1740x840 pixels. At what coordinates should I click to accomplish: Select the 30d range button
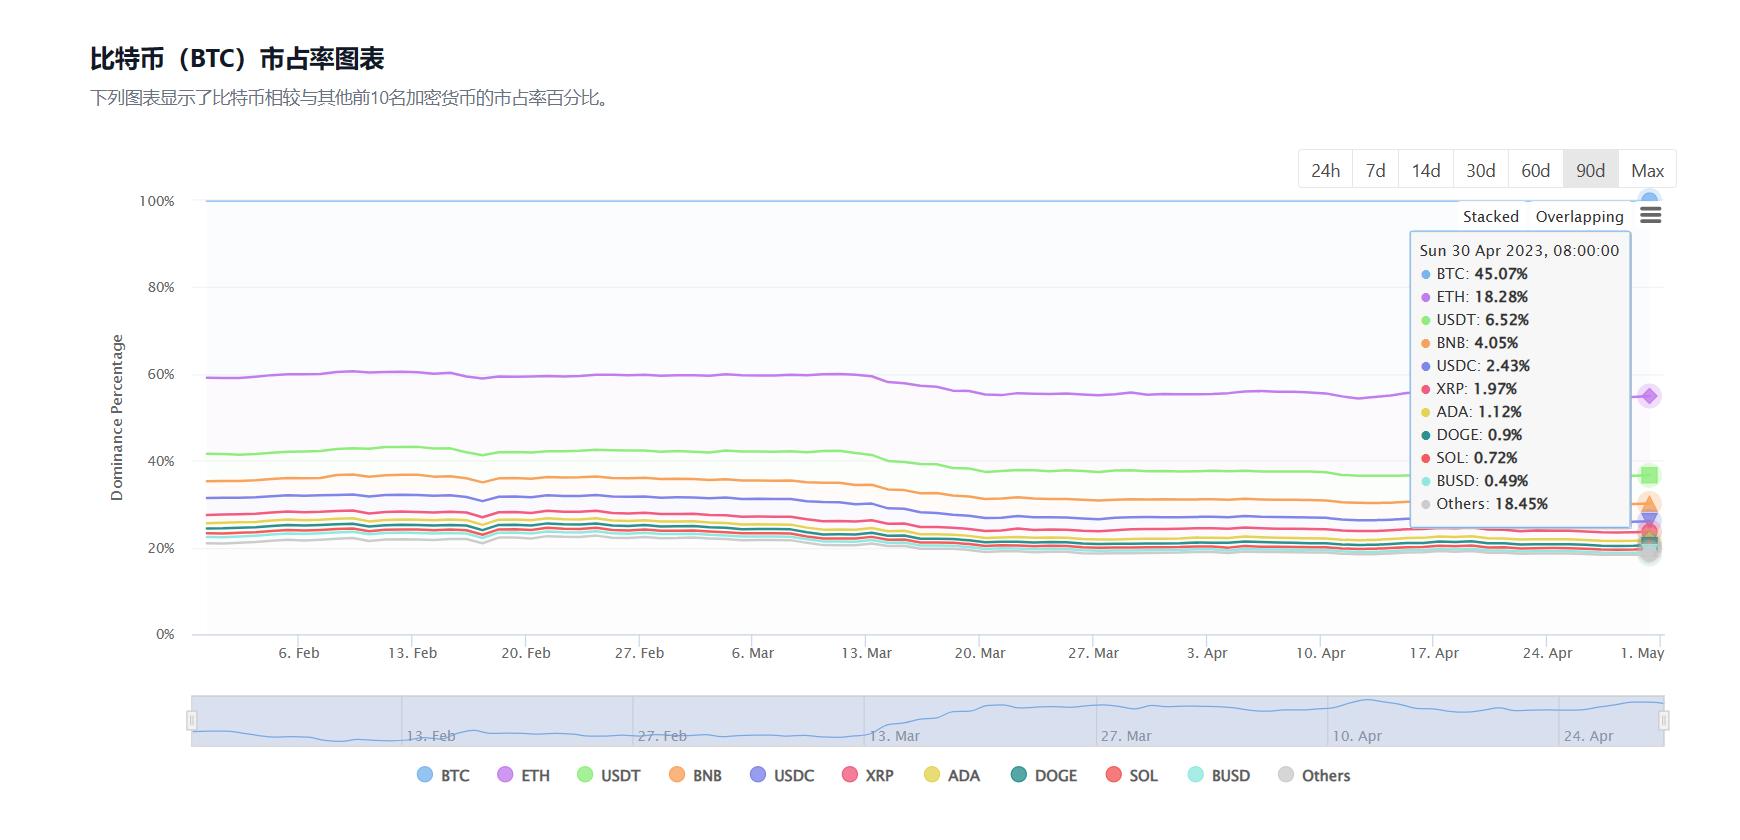click(1480, 170)
